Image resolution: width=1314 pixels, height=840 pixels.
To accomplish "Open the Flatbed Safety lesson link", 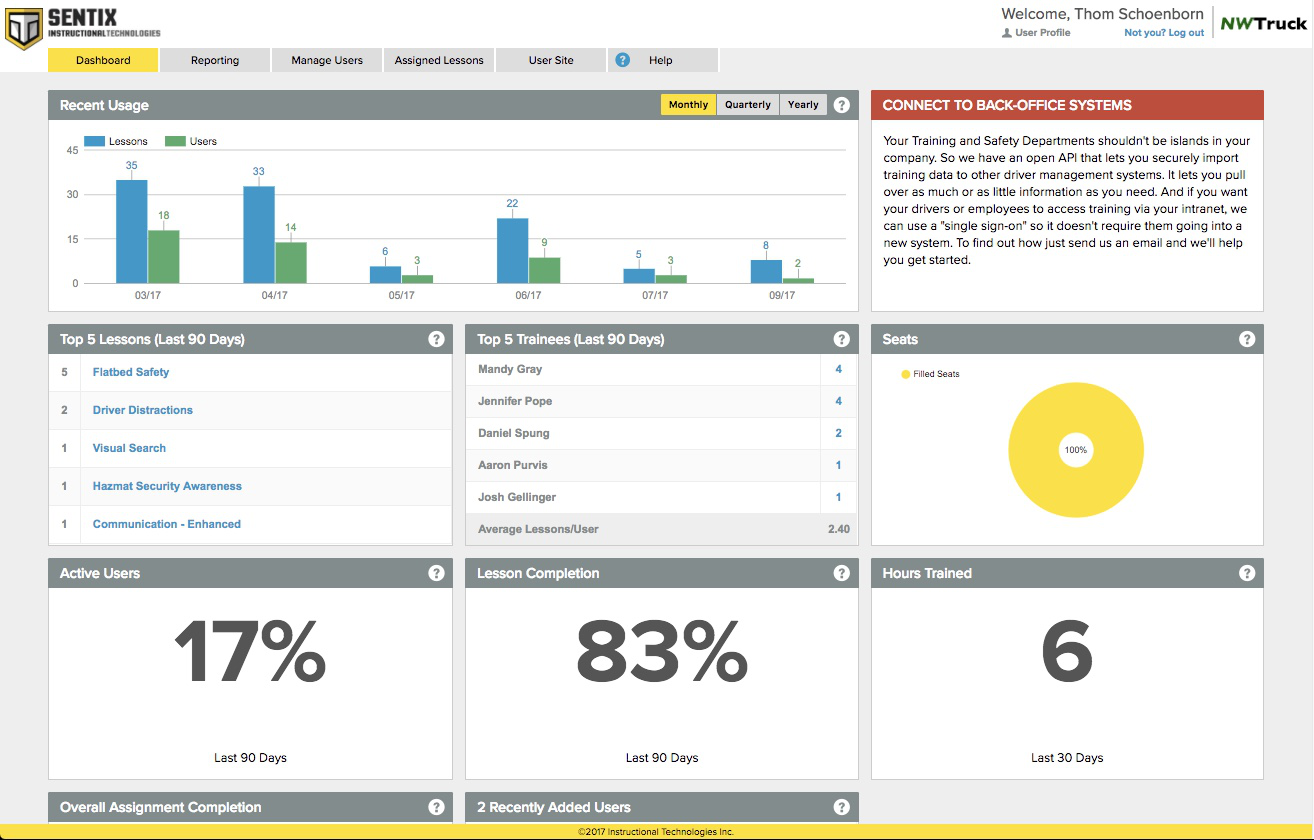I will (131, 372).
